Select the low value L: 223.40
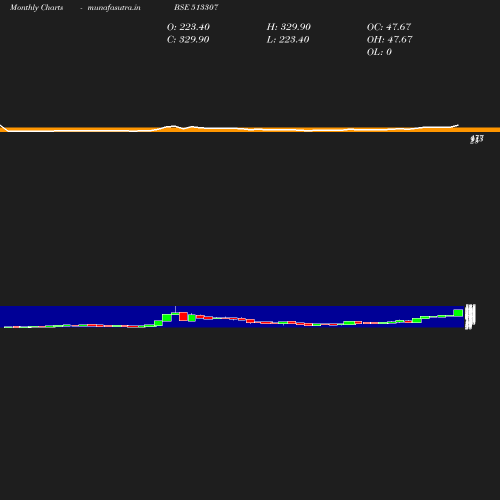The image size is (500, 500). (x=288, y=39)
